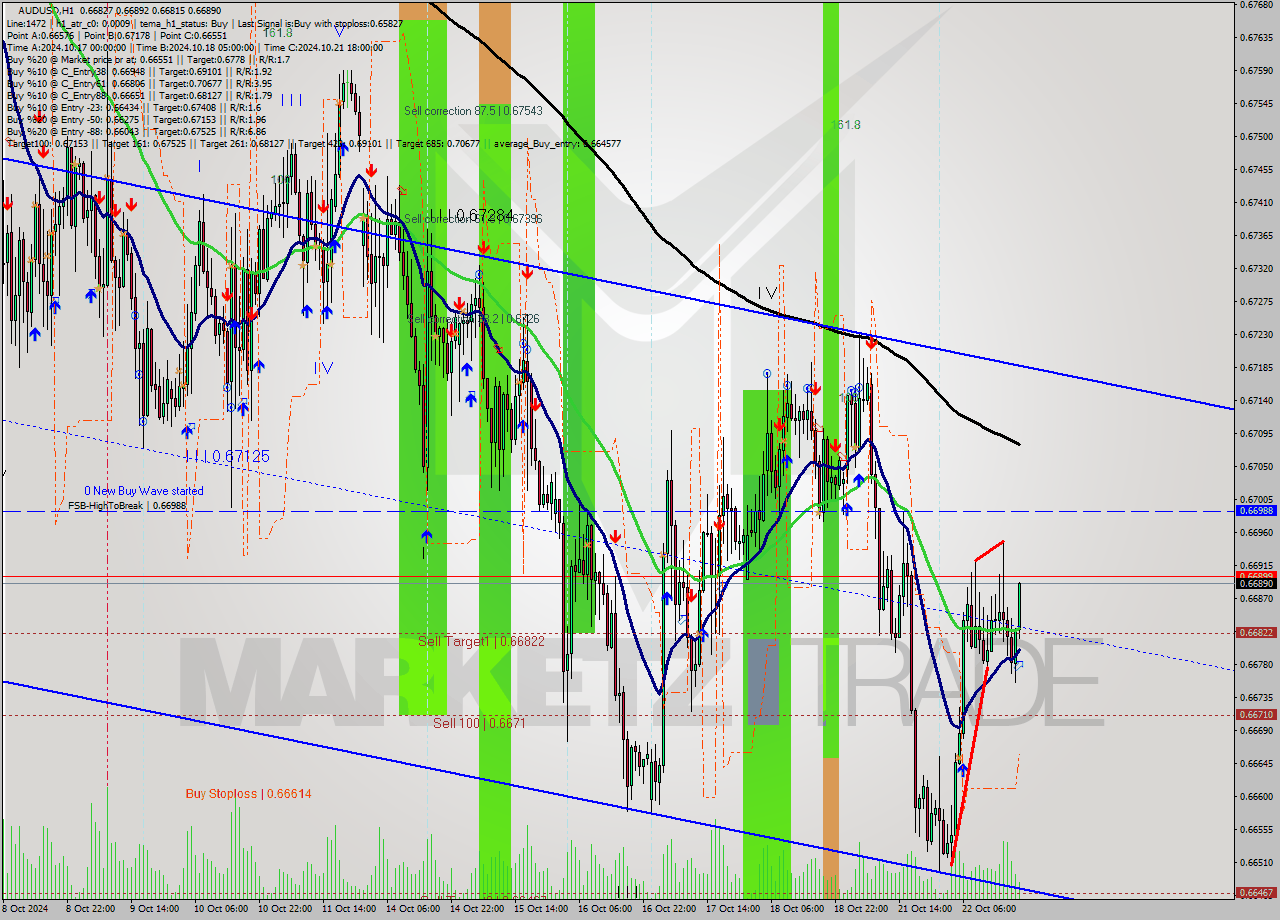The width and height of the screenshot is (1280, 920).
Task: Click the '| | | 0.67284' wave label
Action: [474, 215]
